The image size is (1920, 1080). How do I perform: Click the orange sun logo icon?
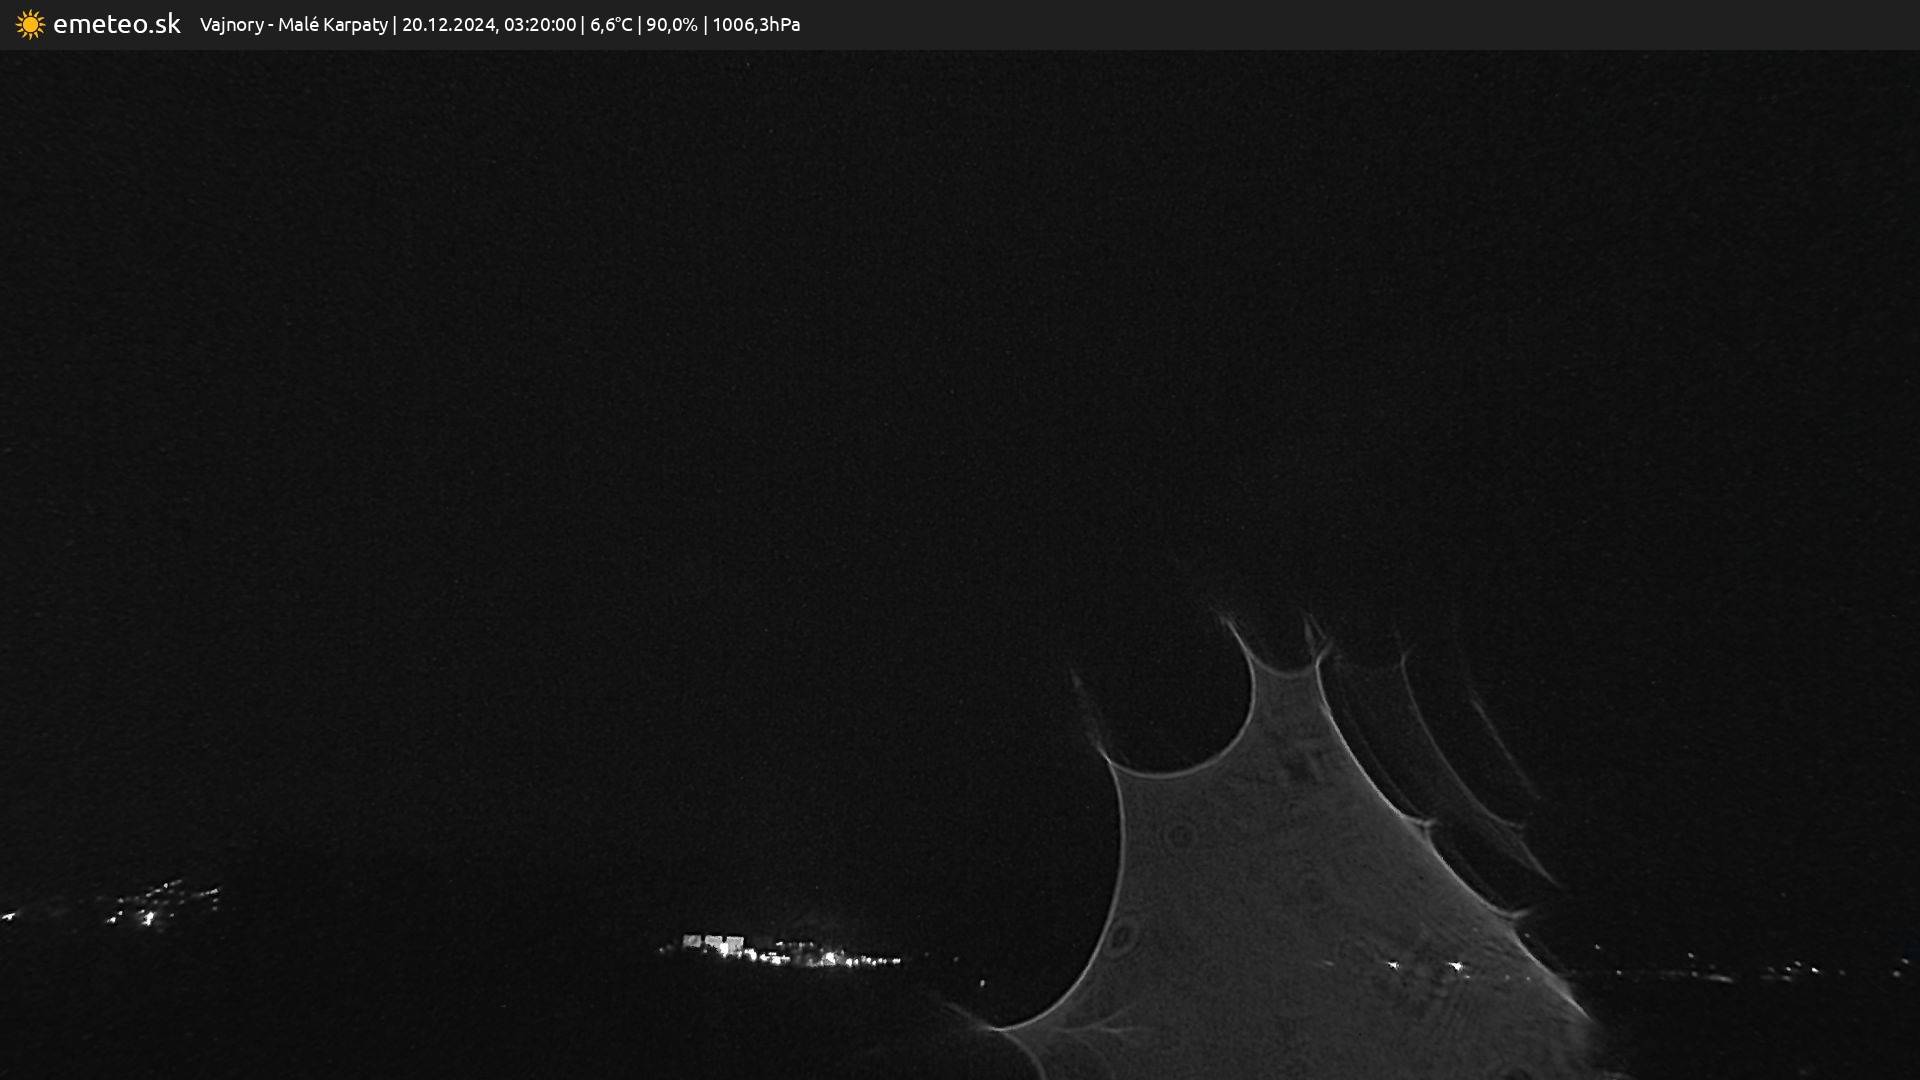[x=30, y=24]
